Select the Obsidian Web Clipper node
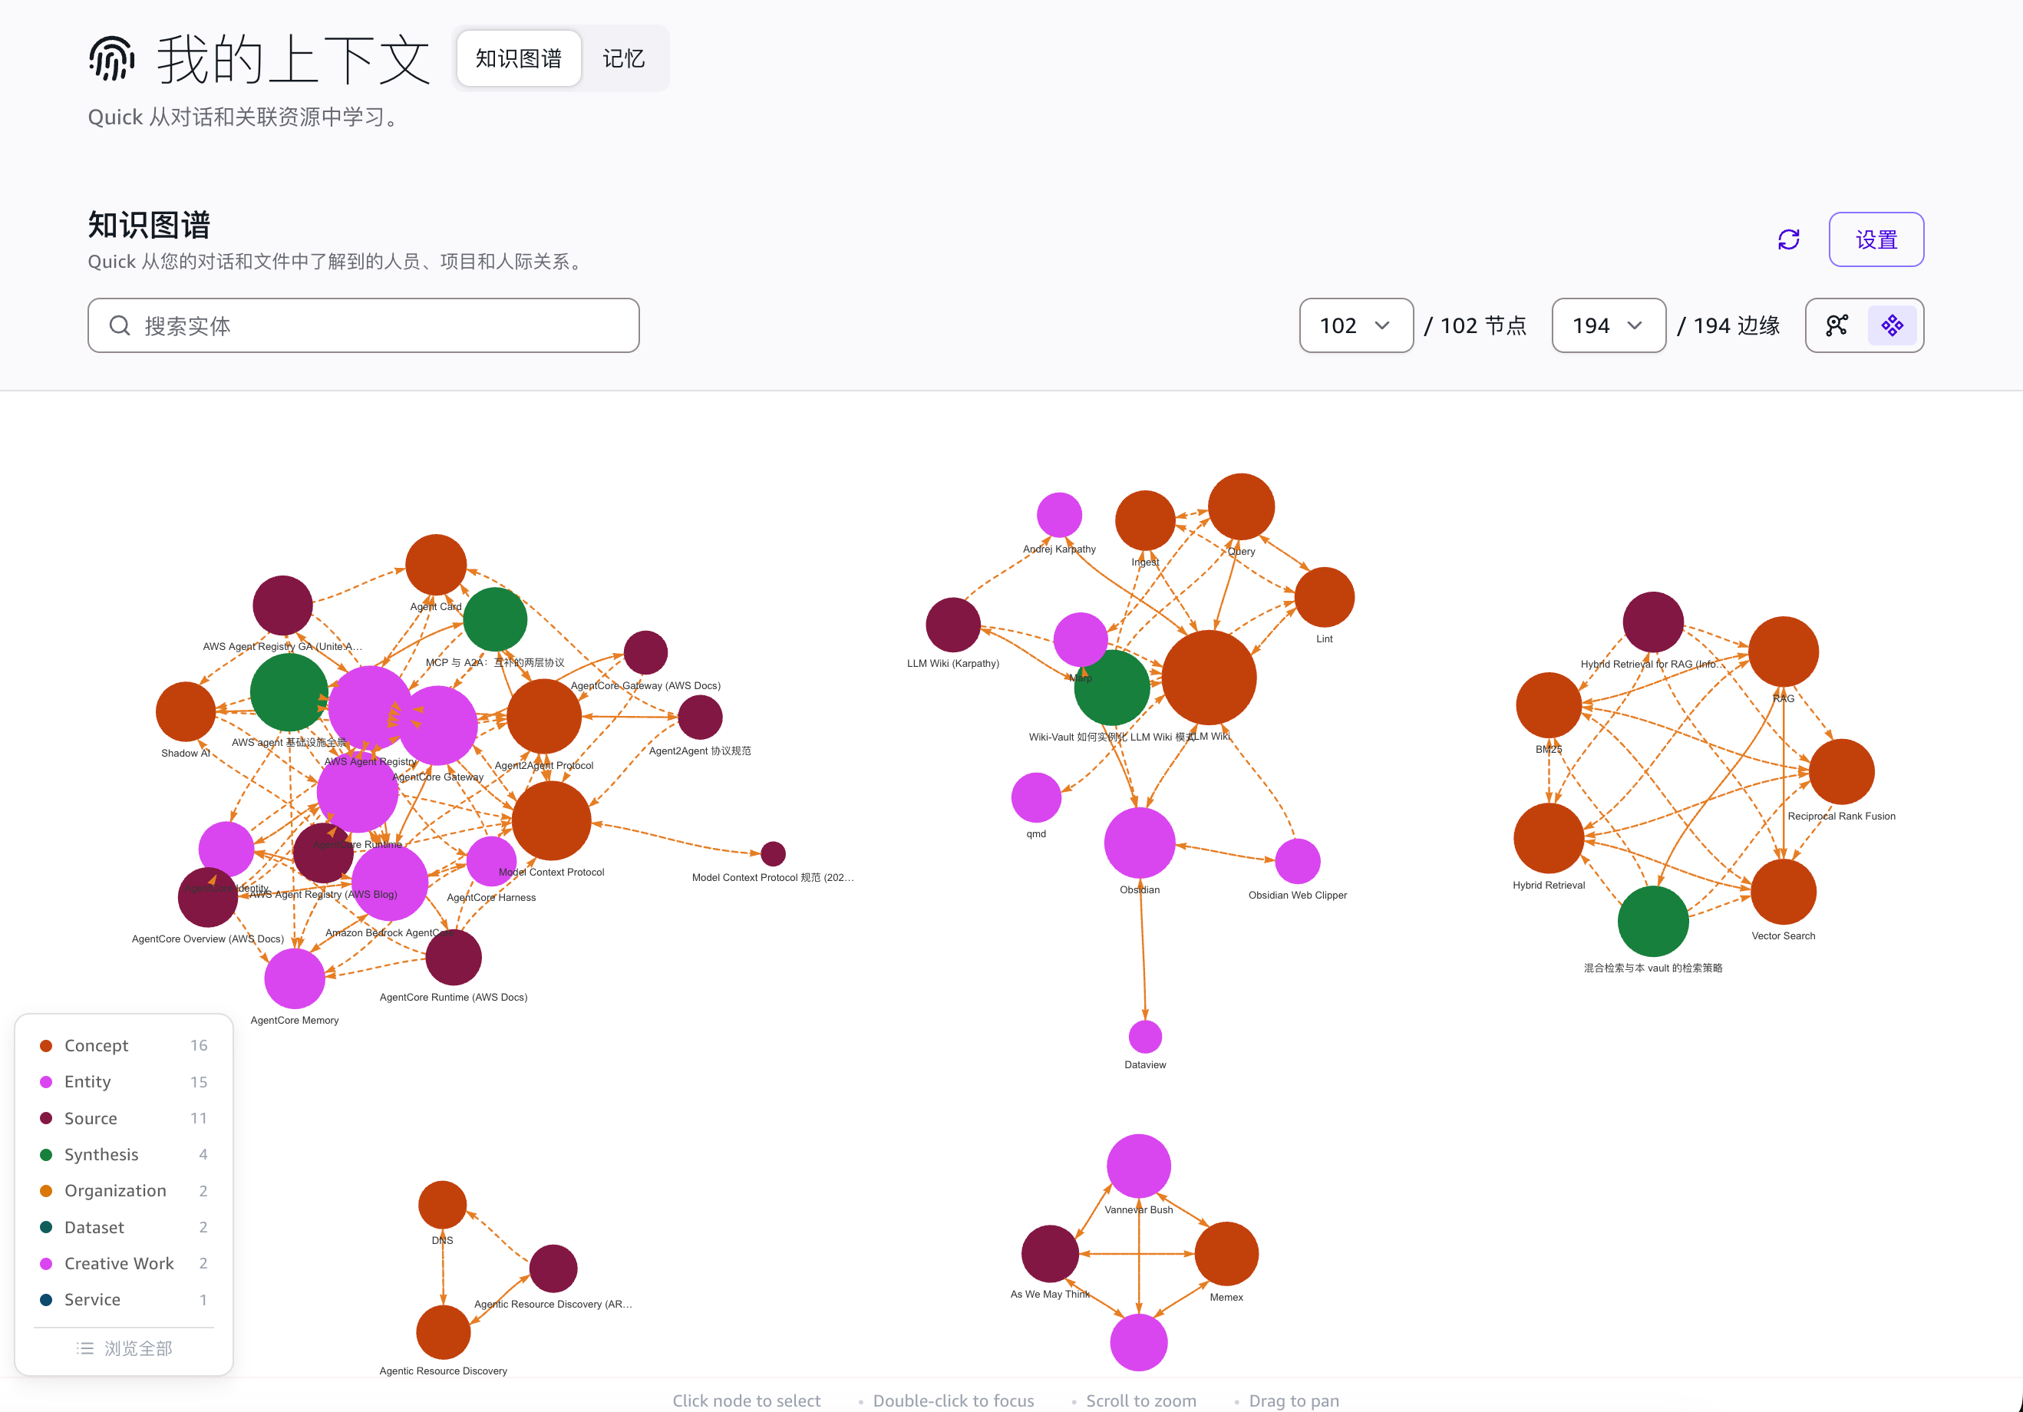The image size is (2023, 1412). [x=1297, y=861]
